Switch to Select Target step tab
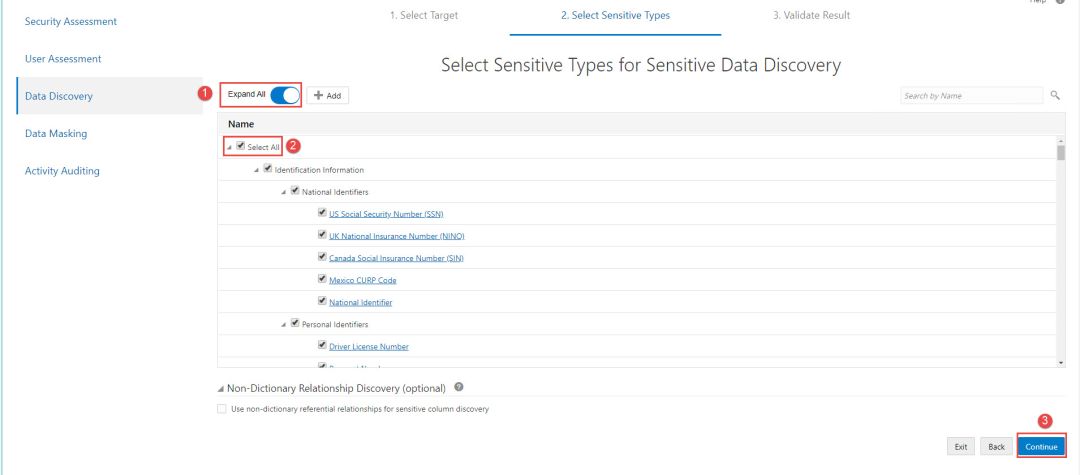The image size is (1080, 475). pyautogui.click(x=424, y=15)
